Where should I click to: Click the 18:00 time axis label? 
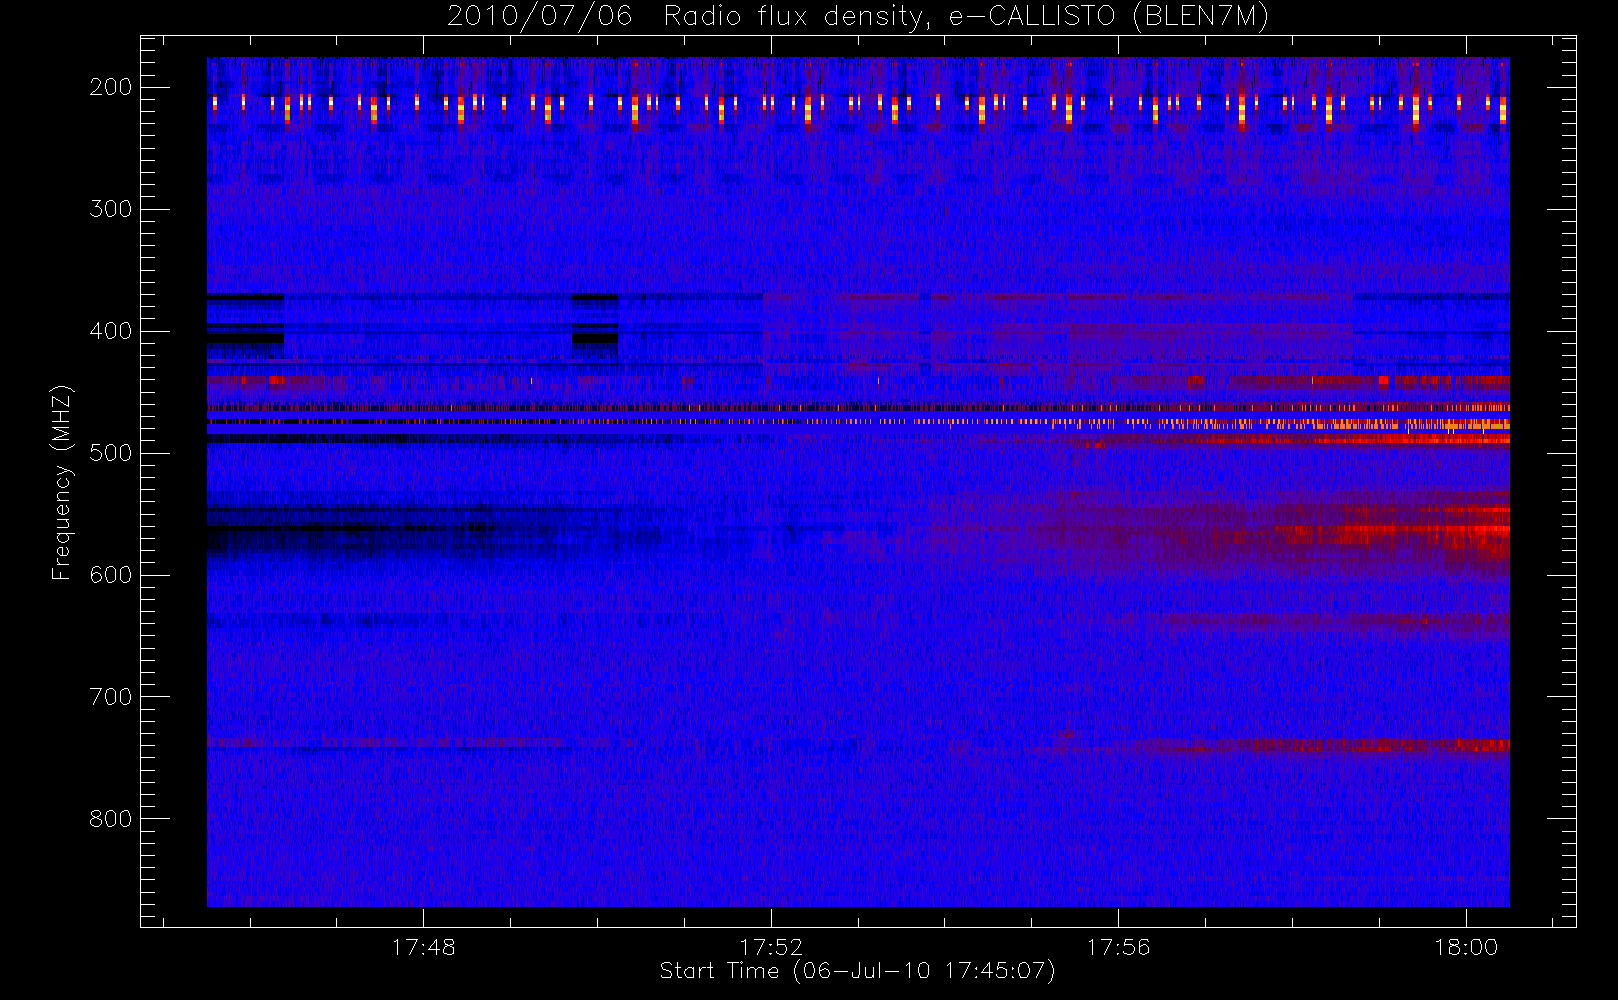[x=1466, y=947]
